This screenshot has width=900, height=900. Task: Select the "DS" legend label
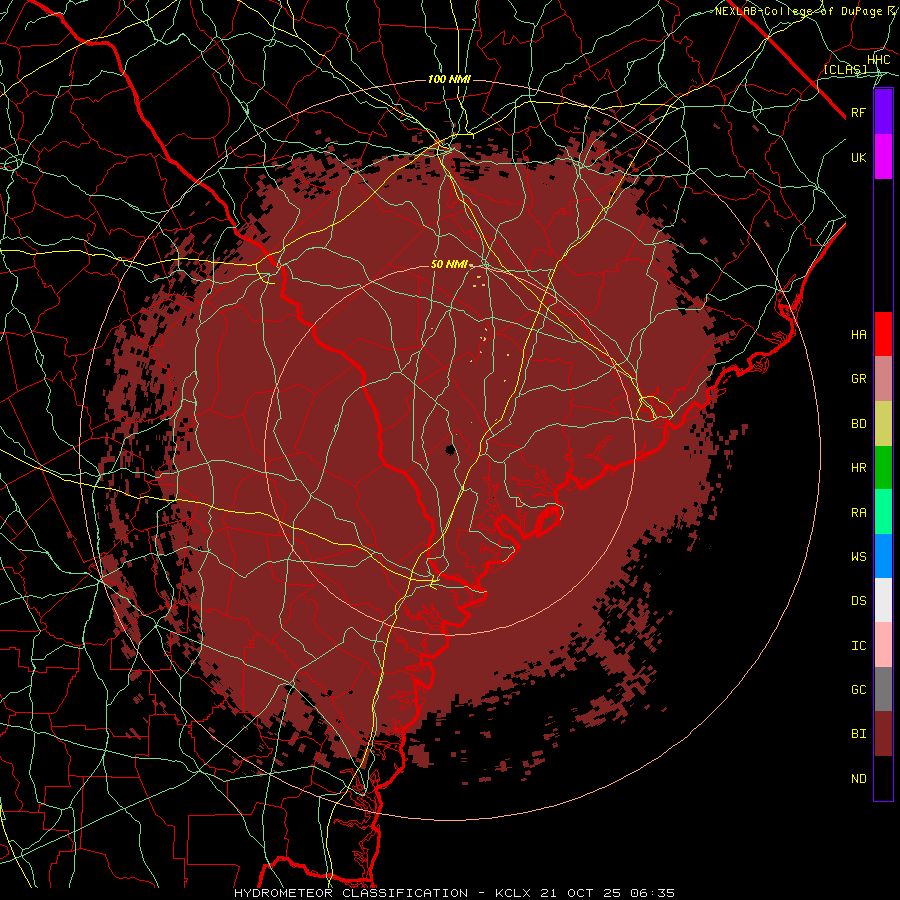[859, 601]
